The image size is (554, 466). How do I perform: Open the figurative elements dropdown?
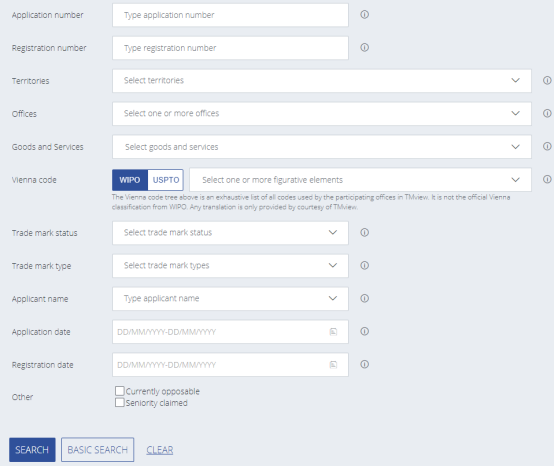360,180
